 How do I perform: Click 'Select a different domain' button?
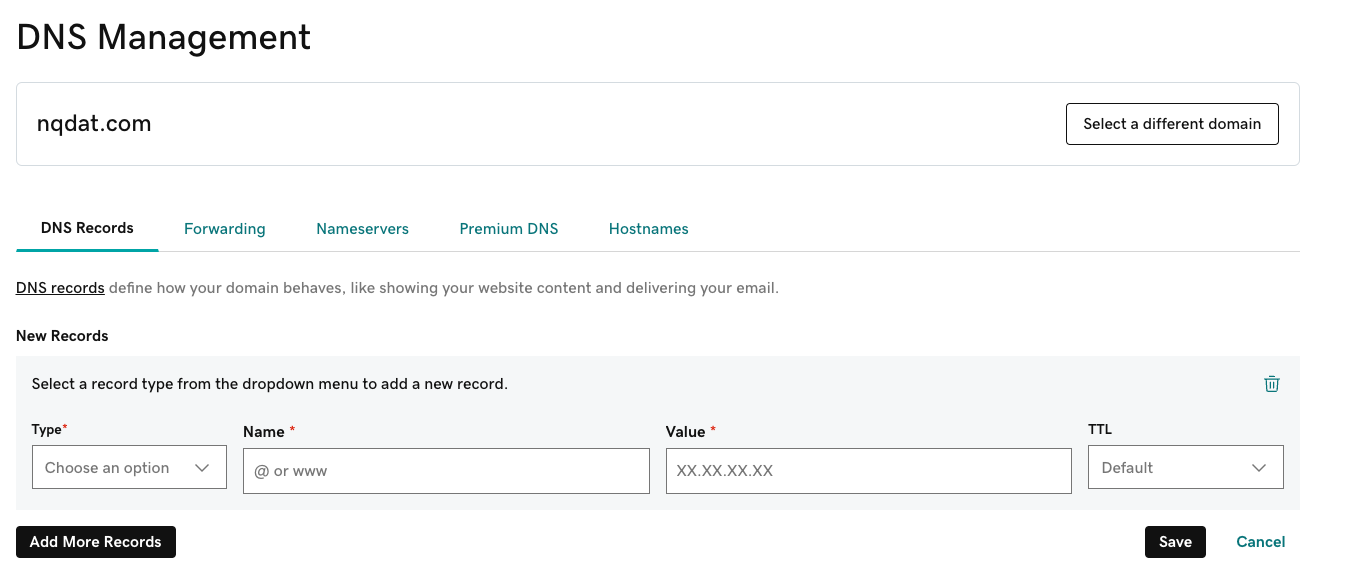(x=1172, y=124)
